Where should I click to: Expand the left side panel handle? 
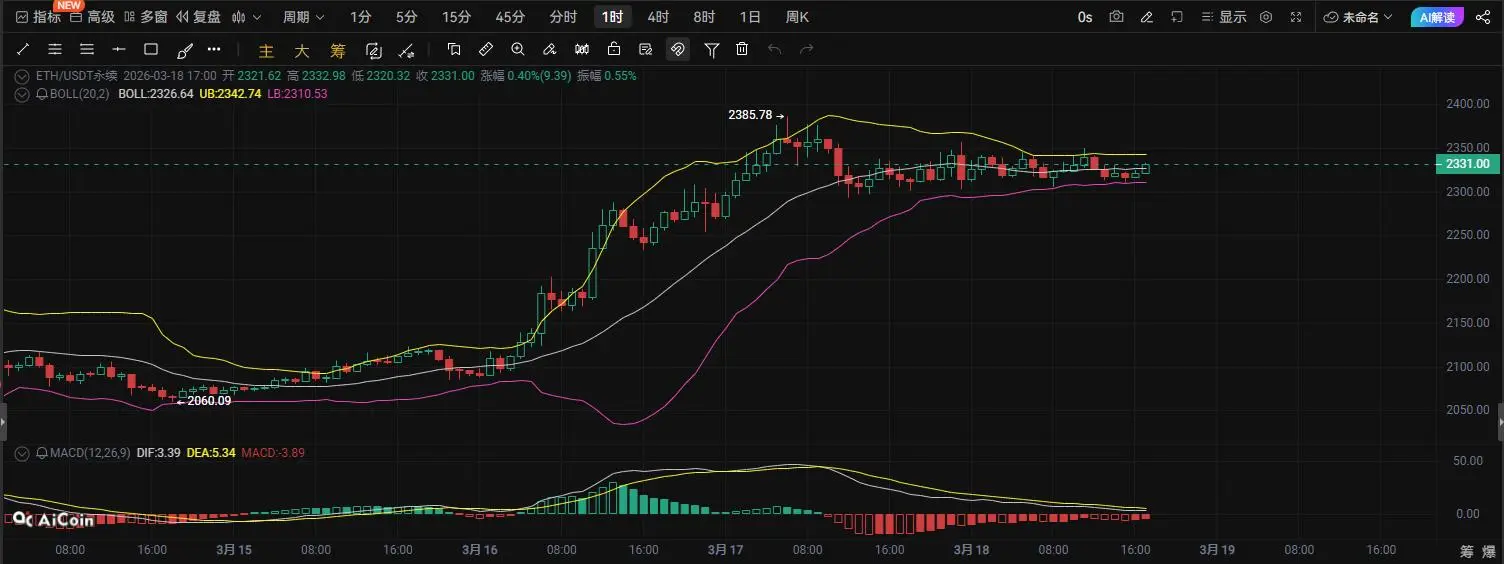(x=3, y=422)
